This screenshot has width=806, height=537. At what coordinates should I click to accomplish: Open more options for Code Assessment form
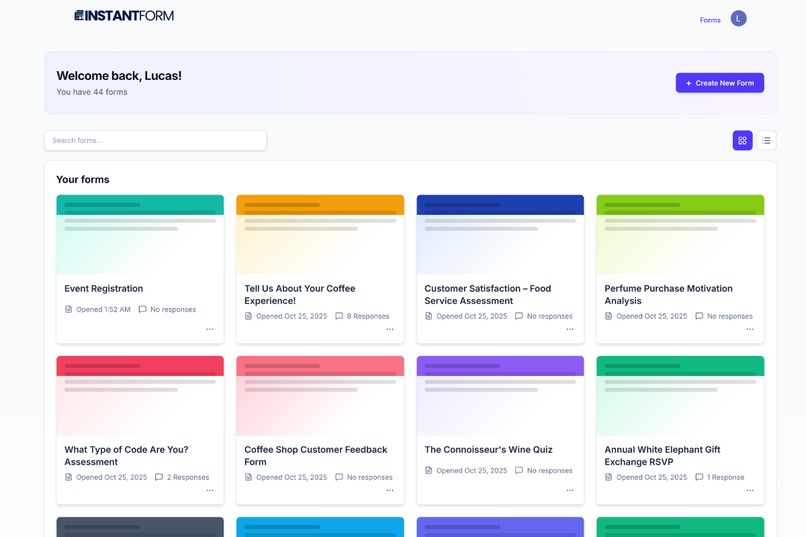coord(210,490)
